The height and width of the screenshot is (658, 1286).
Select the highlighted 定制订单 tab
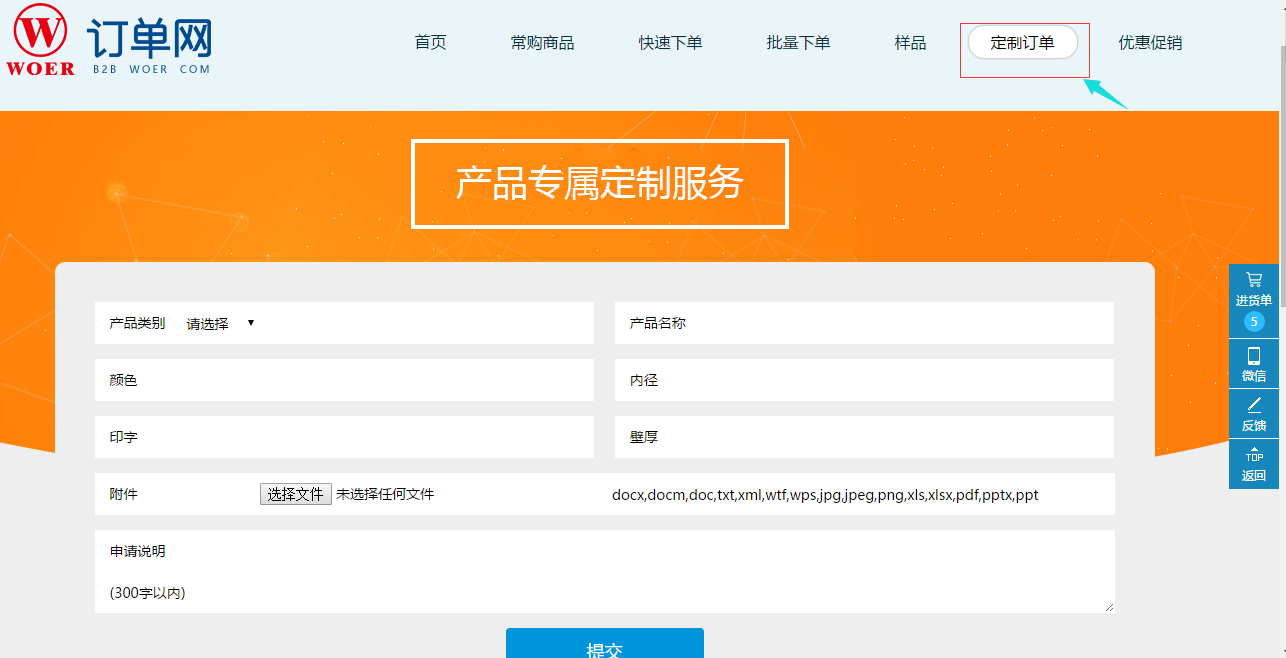(1023, 42)
